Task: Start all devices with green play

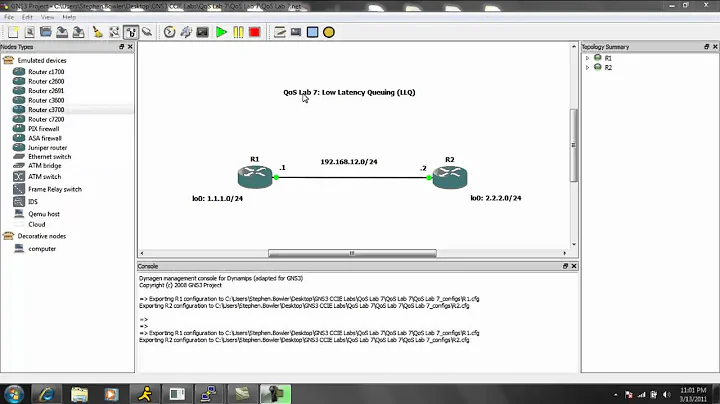Action: click(221, 32)
